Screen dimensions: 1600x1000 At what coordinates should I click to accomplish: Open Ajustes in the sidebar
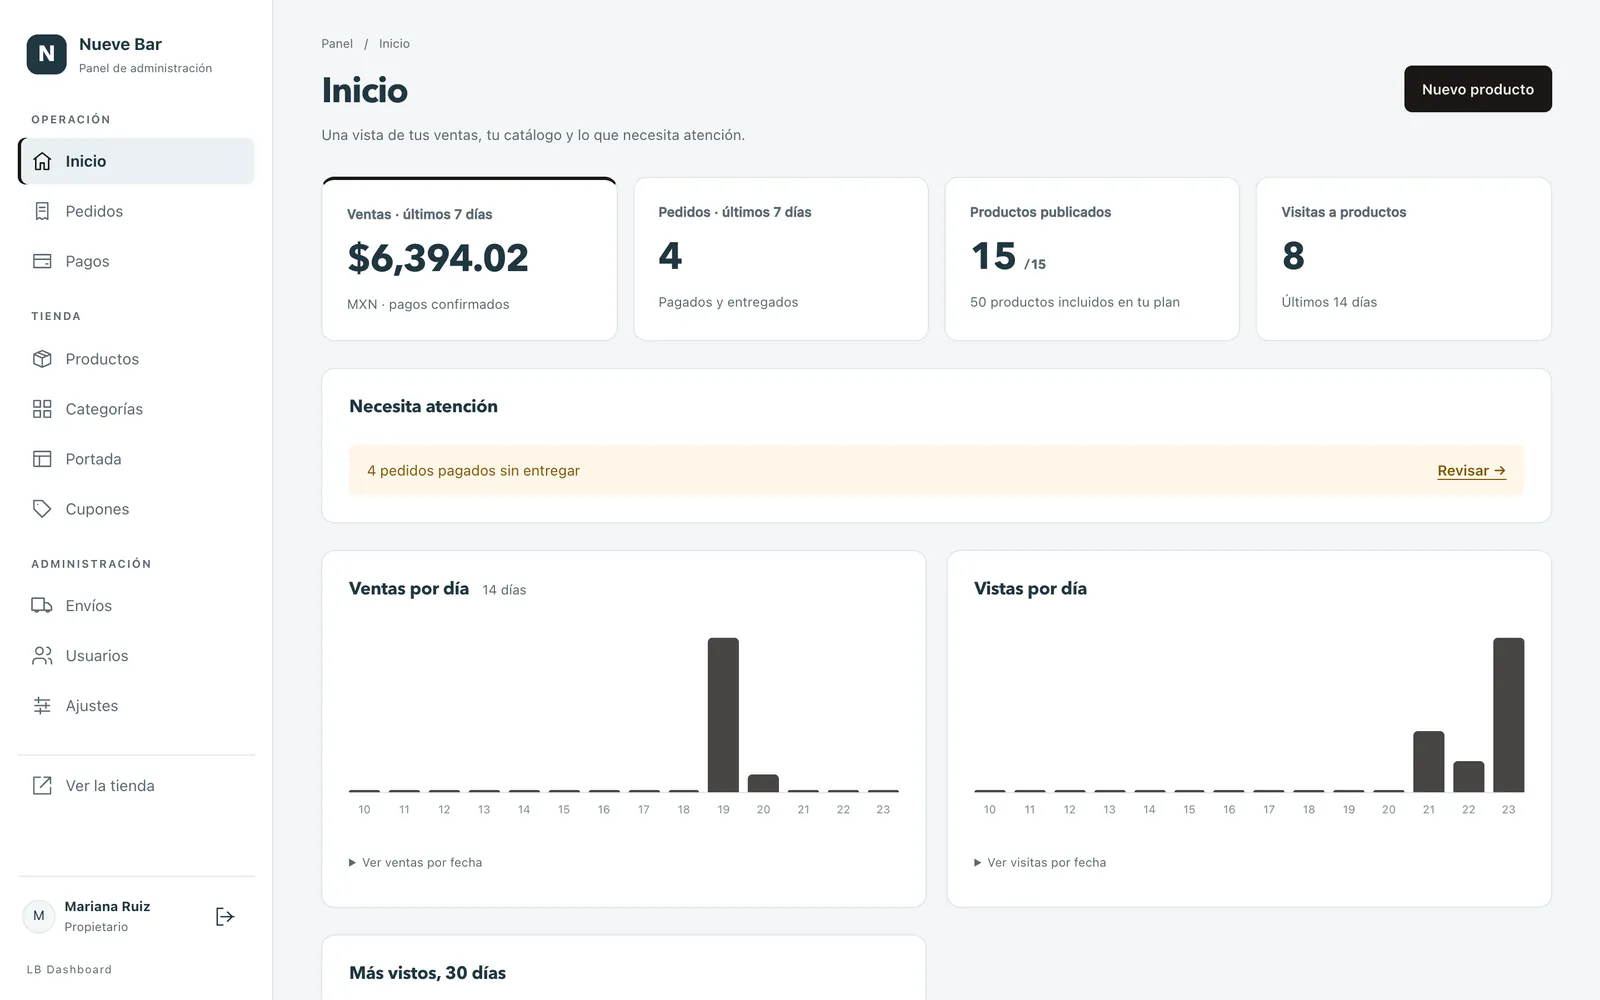tap(136, 706)
